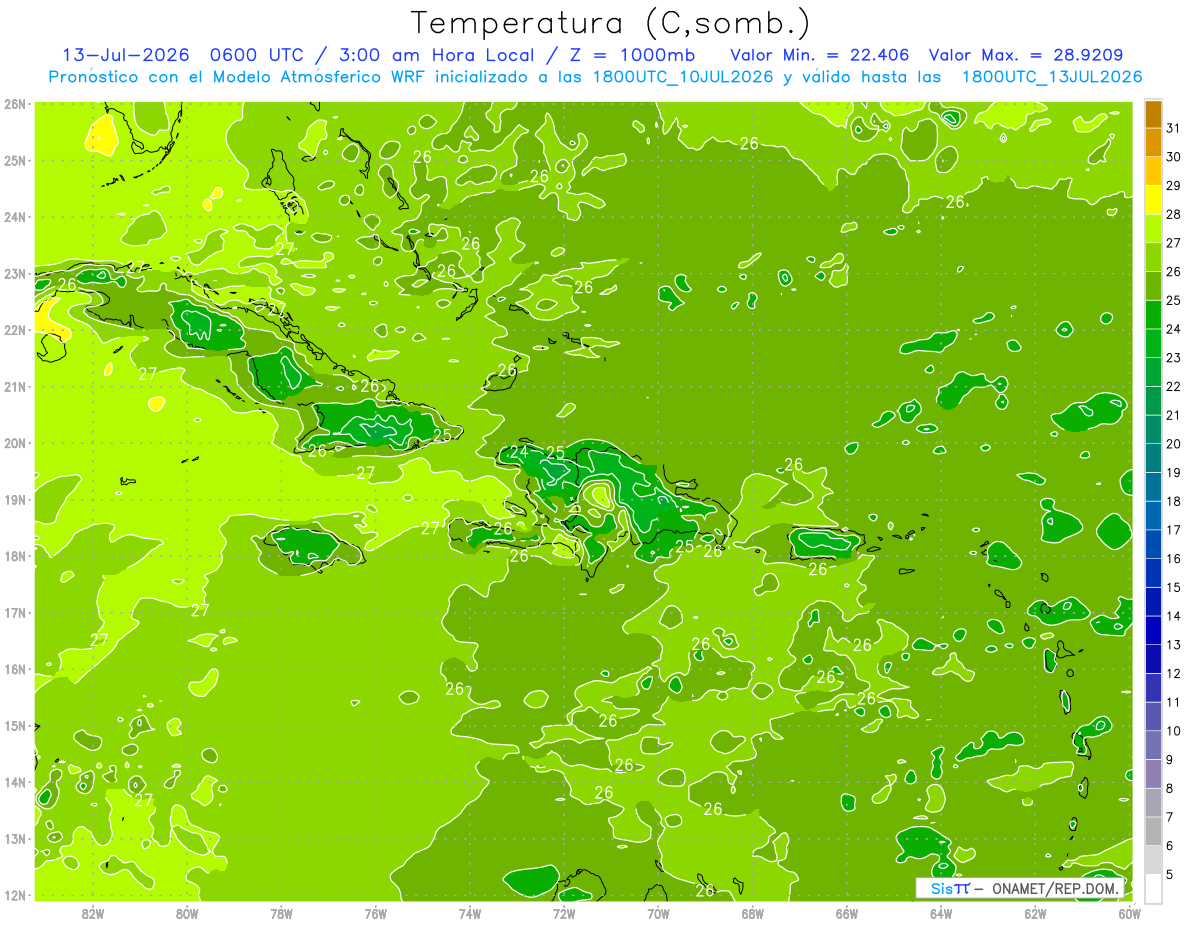Click the '21N' latitude axis label
Image resolution: width=1200 pixels, height=927 pixels.
(15, 386)
